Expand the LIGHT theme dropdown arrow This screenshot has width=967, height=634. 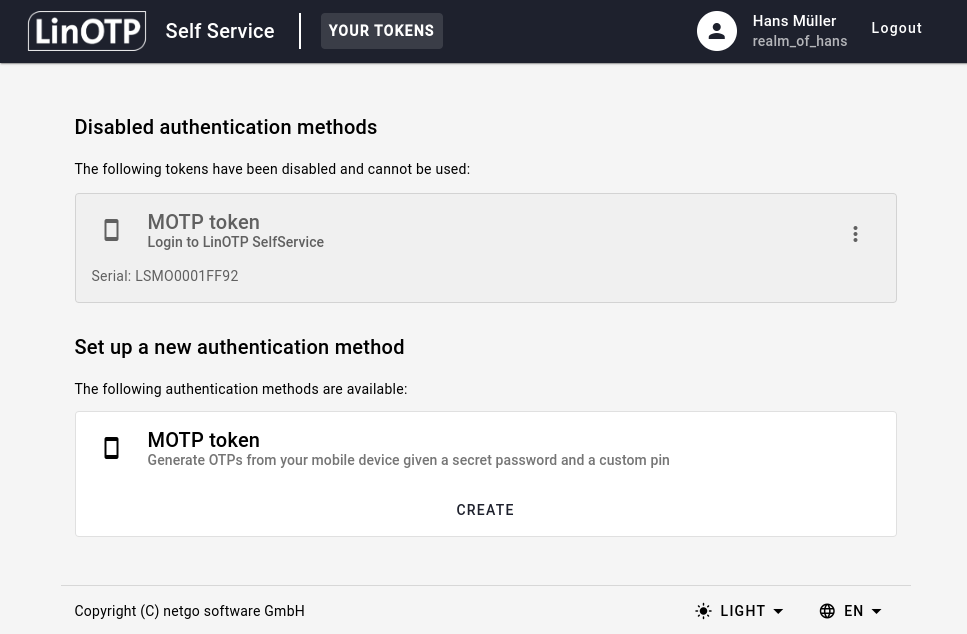tap(778, 611)
